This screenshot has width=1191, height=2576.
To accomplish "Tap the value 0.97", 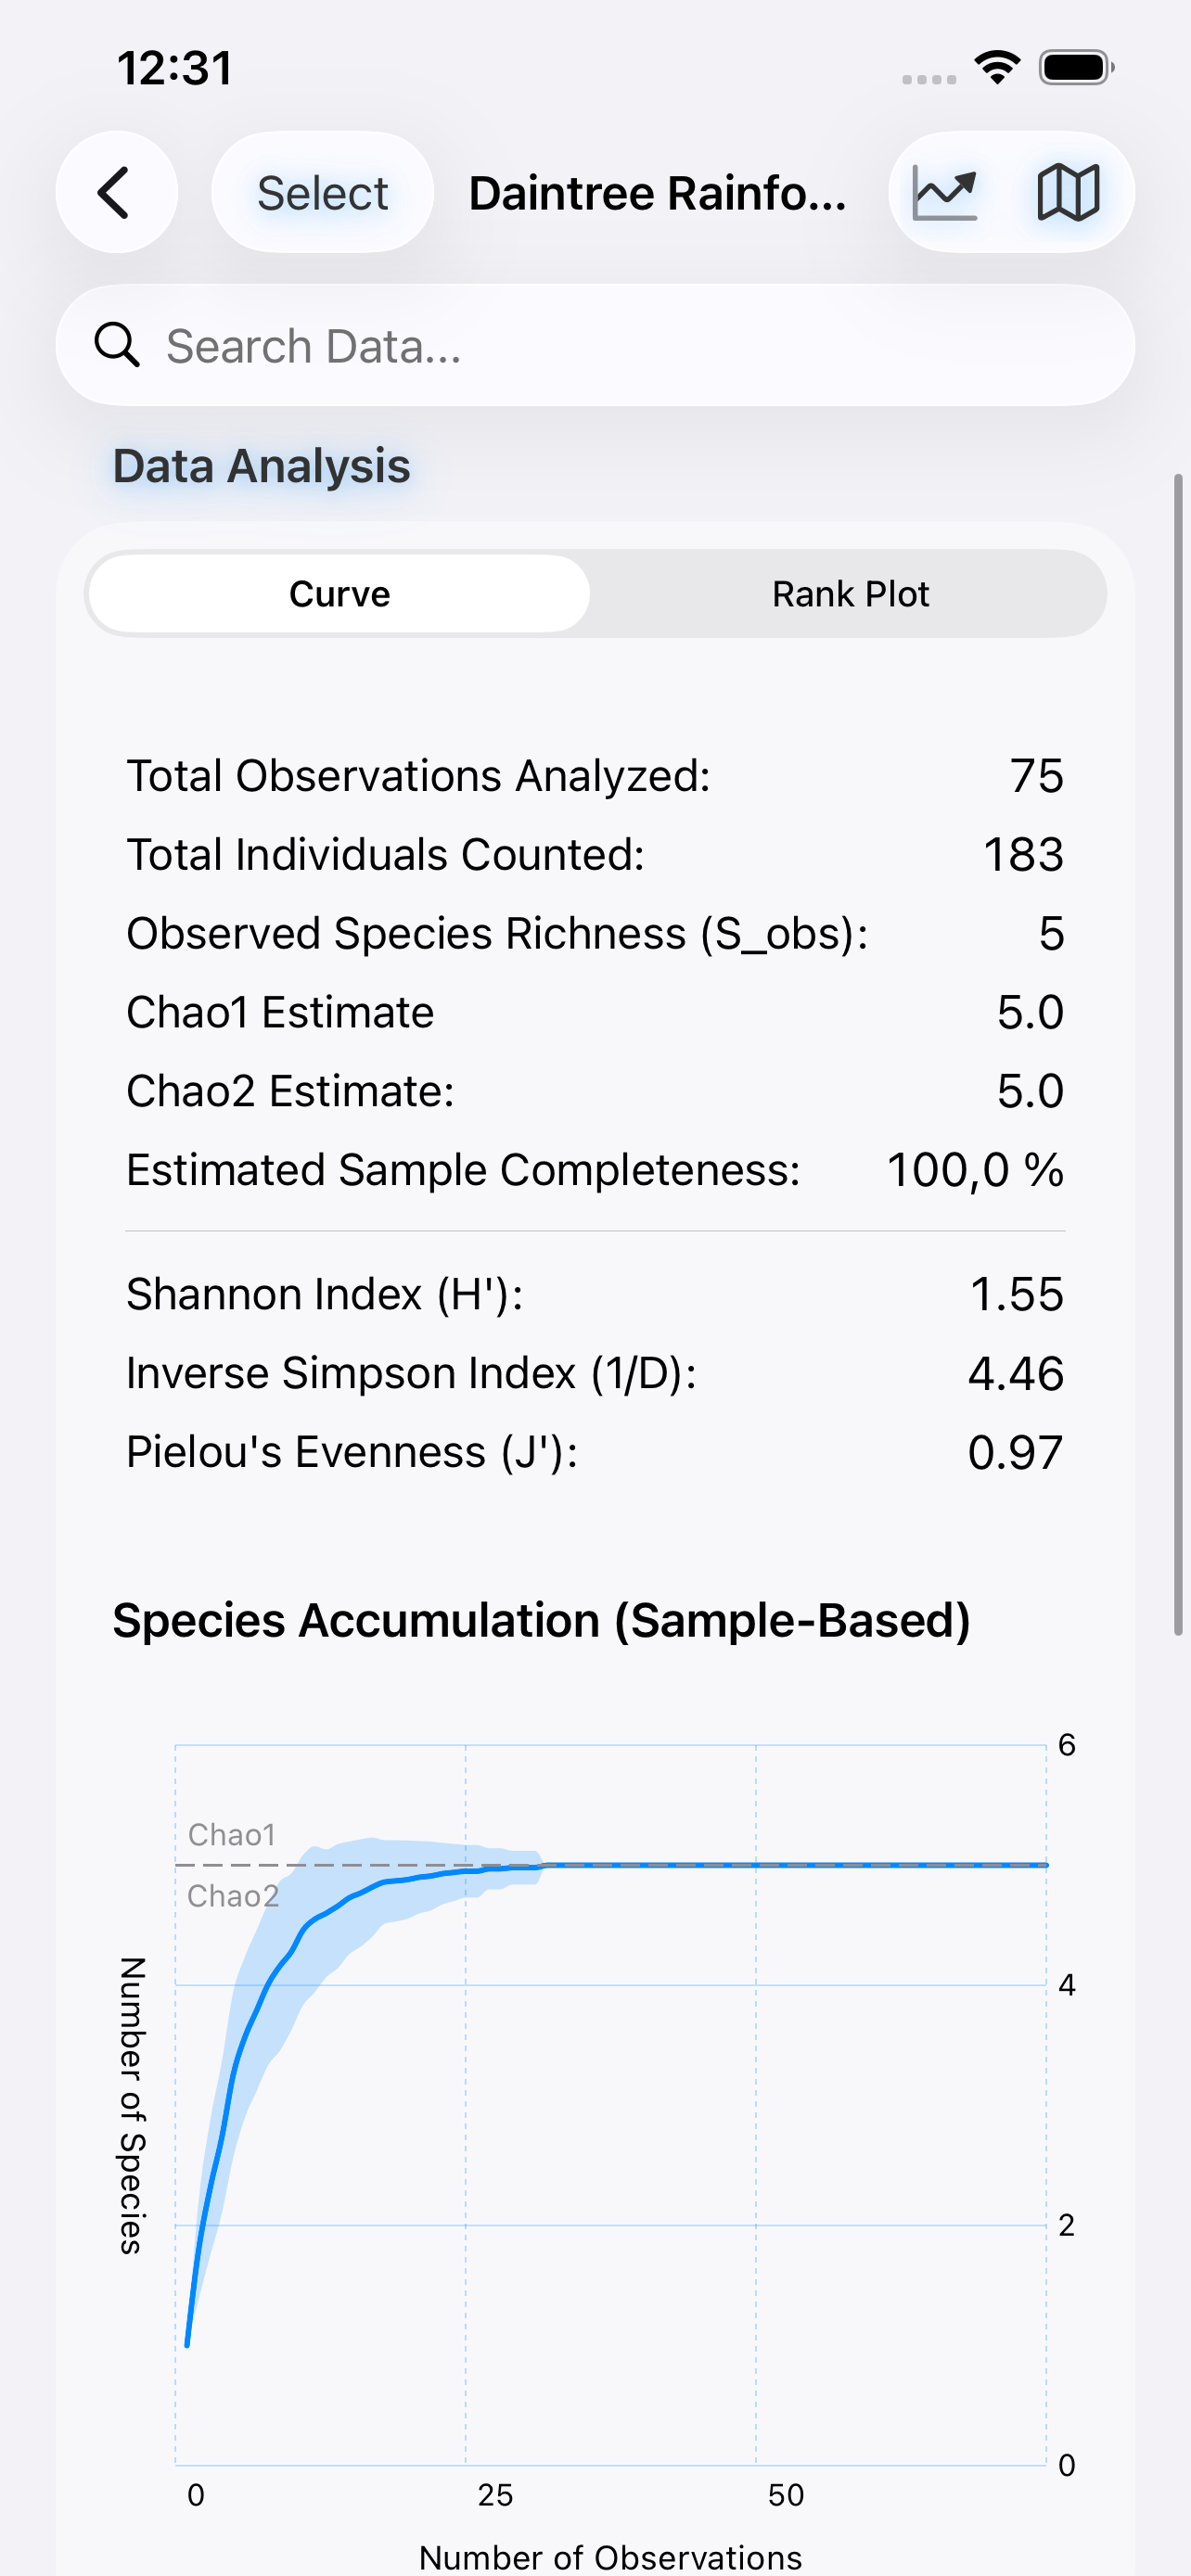I will [1015, 1452].
